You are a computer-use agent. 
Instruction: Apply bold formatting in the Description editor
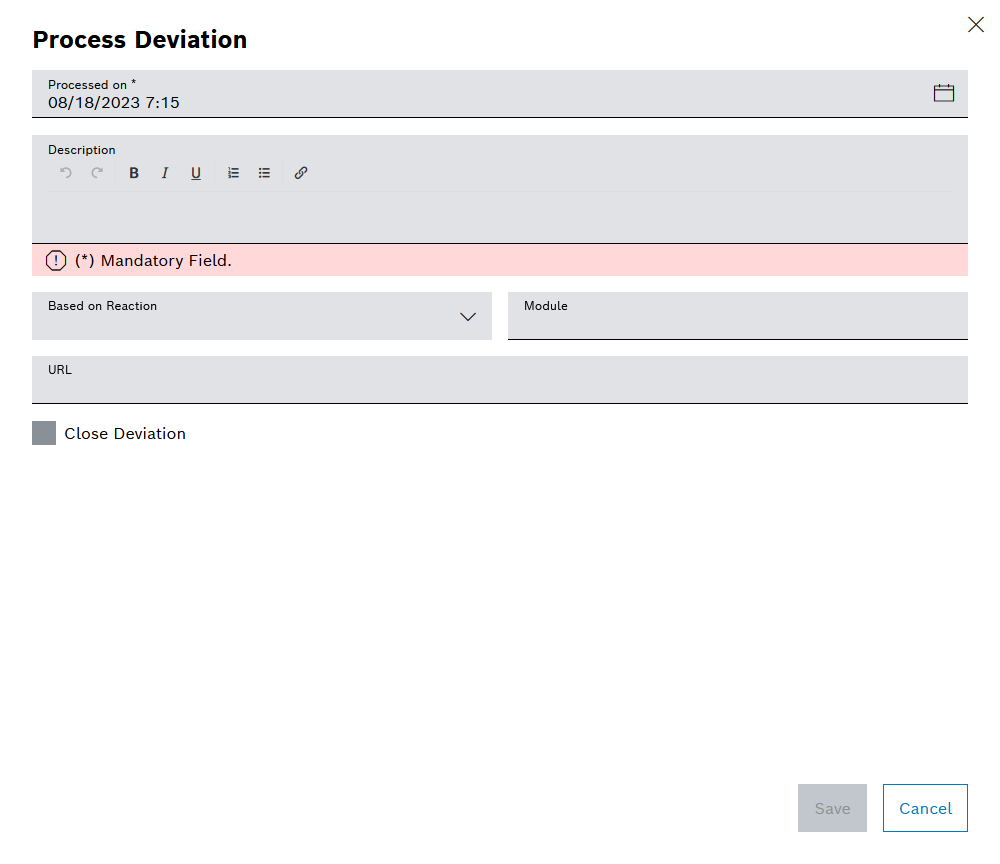tap(133, 172)
